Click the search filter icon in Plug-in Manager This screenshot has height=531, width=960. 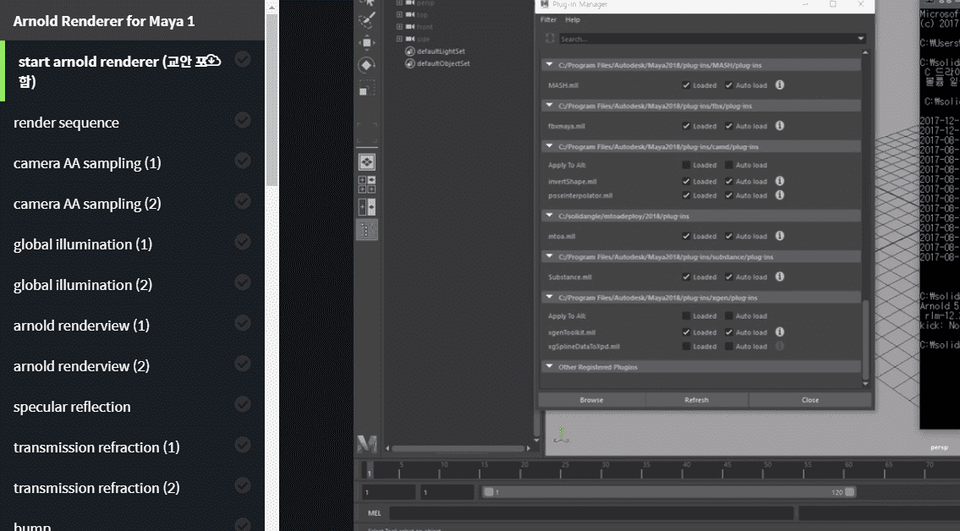pyautogui.click(x=550, y=39)
